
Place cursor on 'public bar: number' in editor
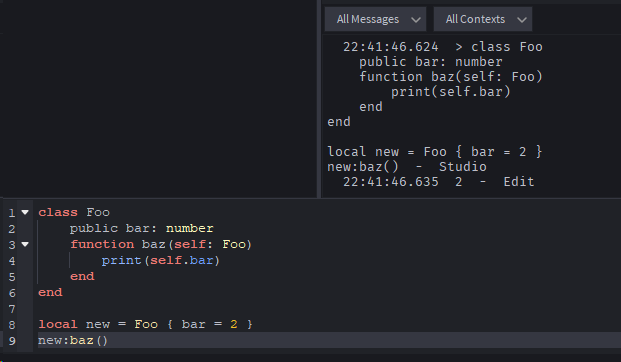141,229
